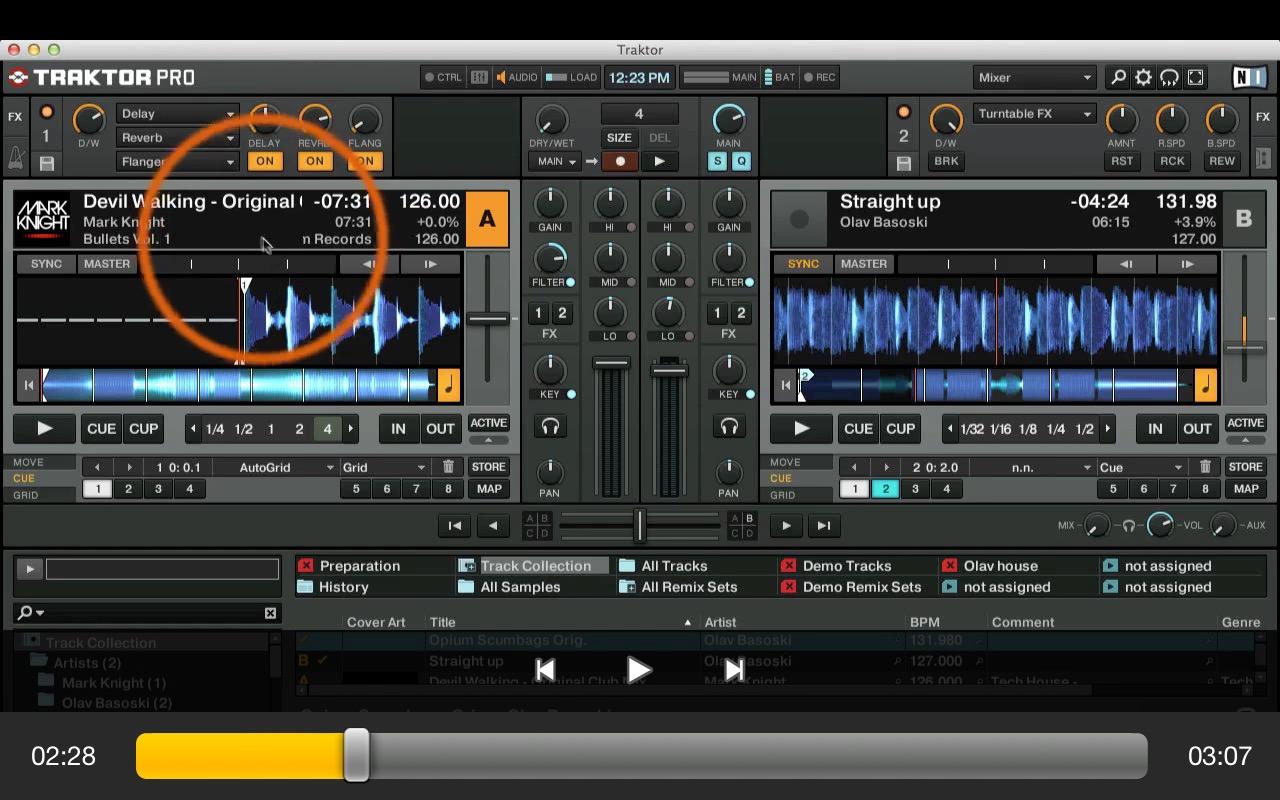Save FX unit 1 snapshot with disk icon

[x=46, y=163]
